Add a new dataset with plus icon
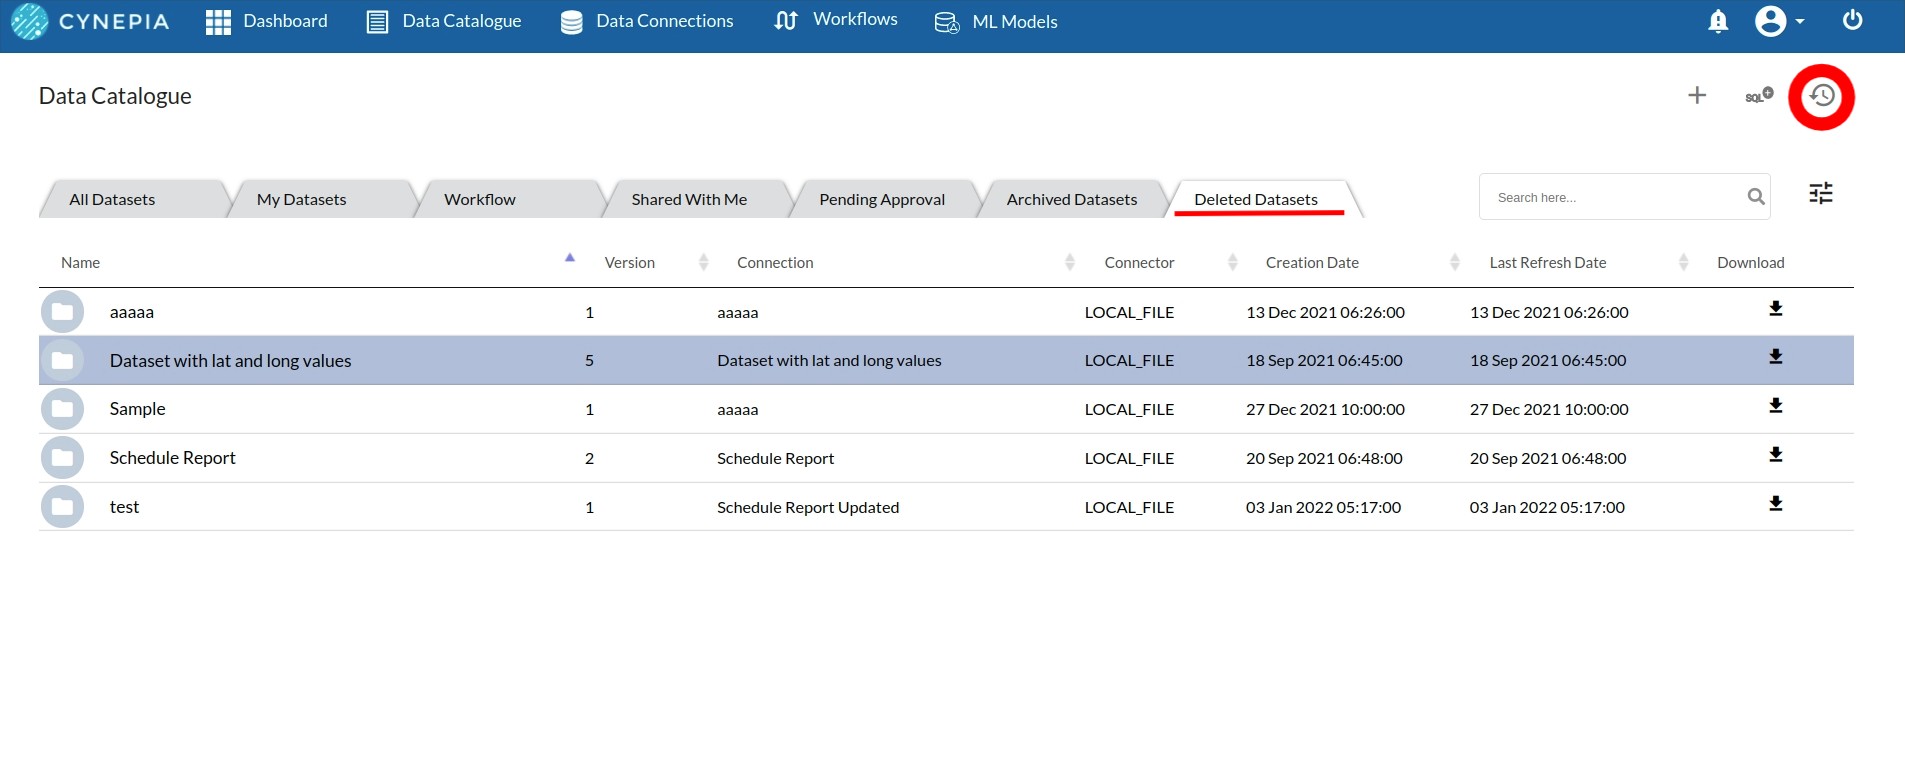 coord(1697,95)
